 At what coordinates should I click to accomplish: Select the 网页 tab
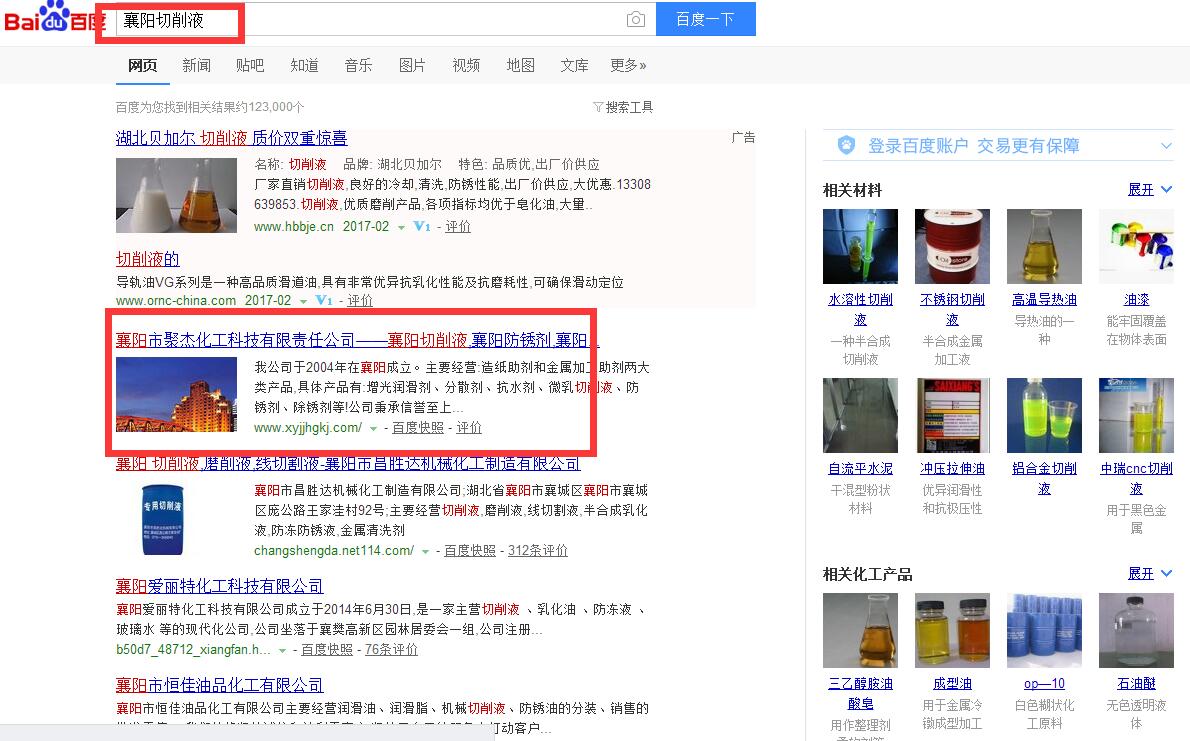143,65
